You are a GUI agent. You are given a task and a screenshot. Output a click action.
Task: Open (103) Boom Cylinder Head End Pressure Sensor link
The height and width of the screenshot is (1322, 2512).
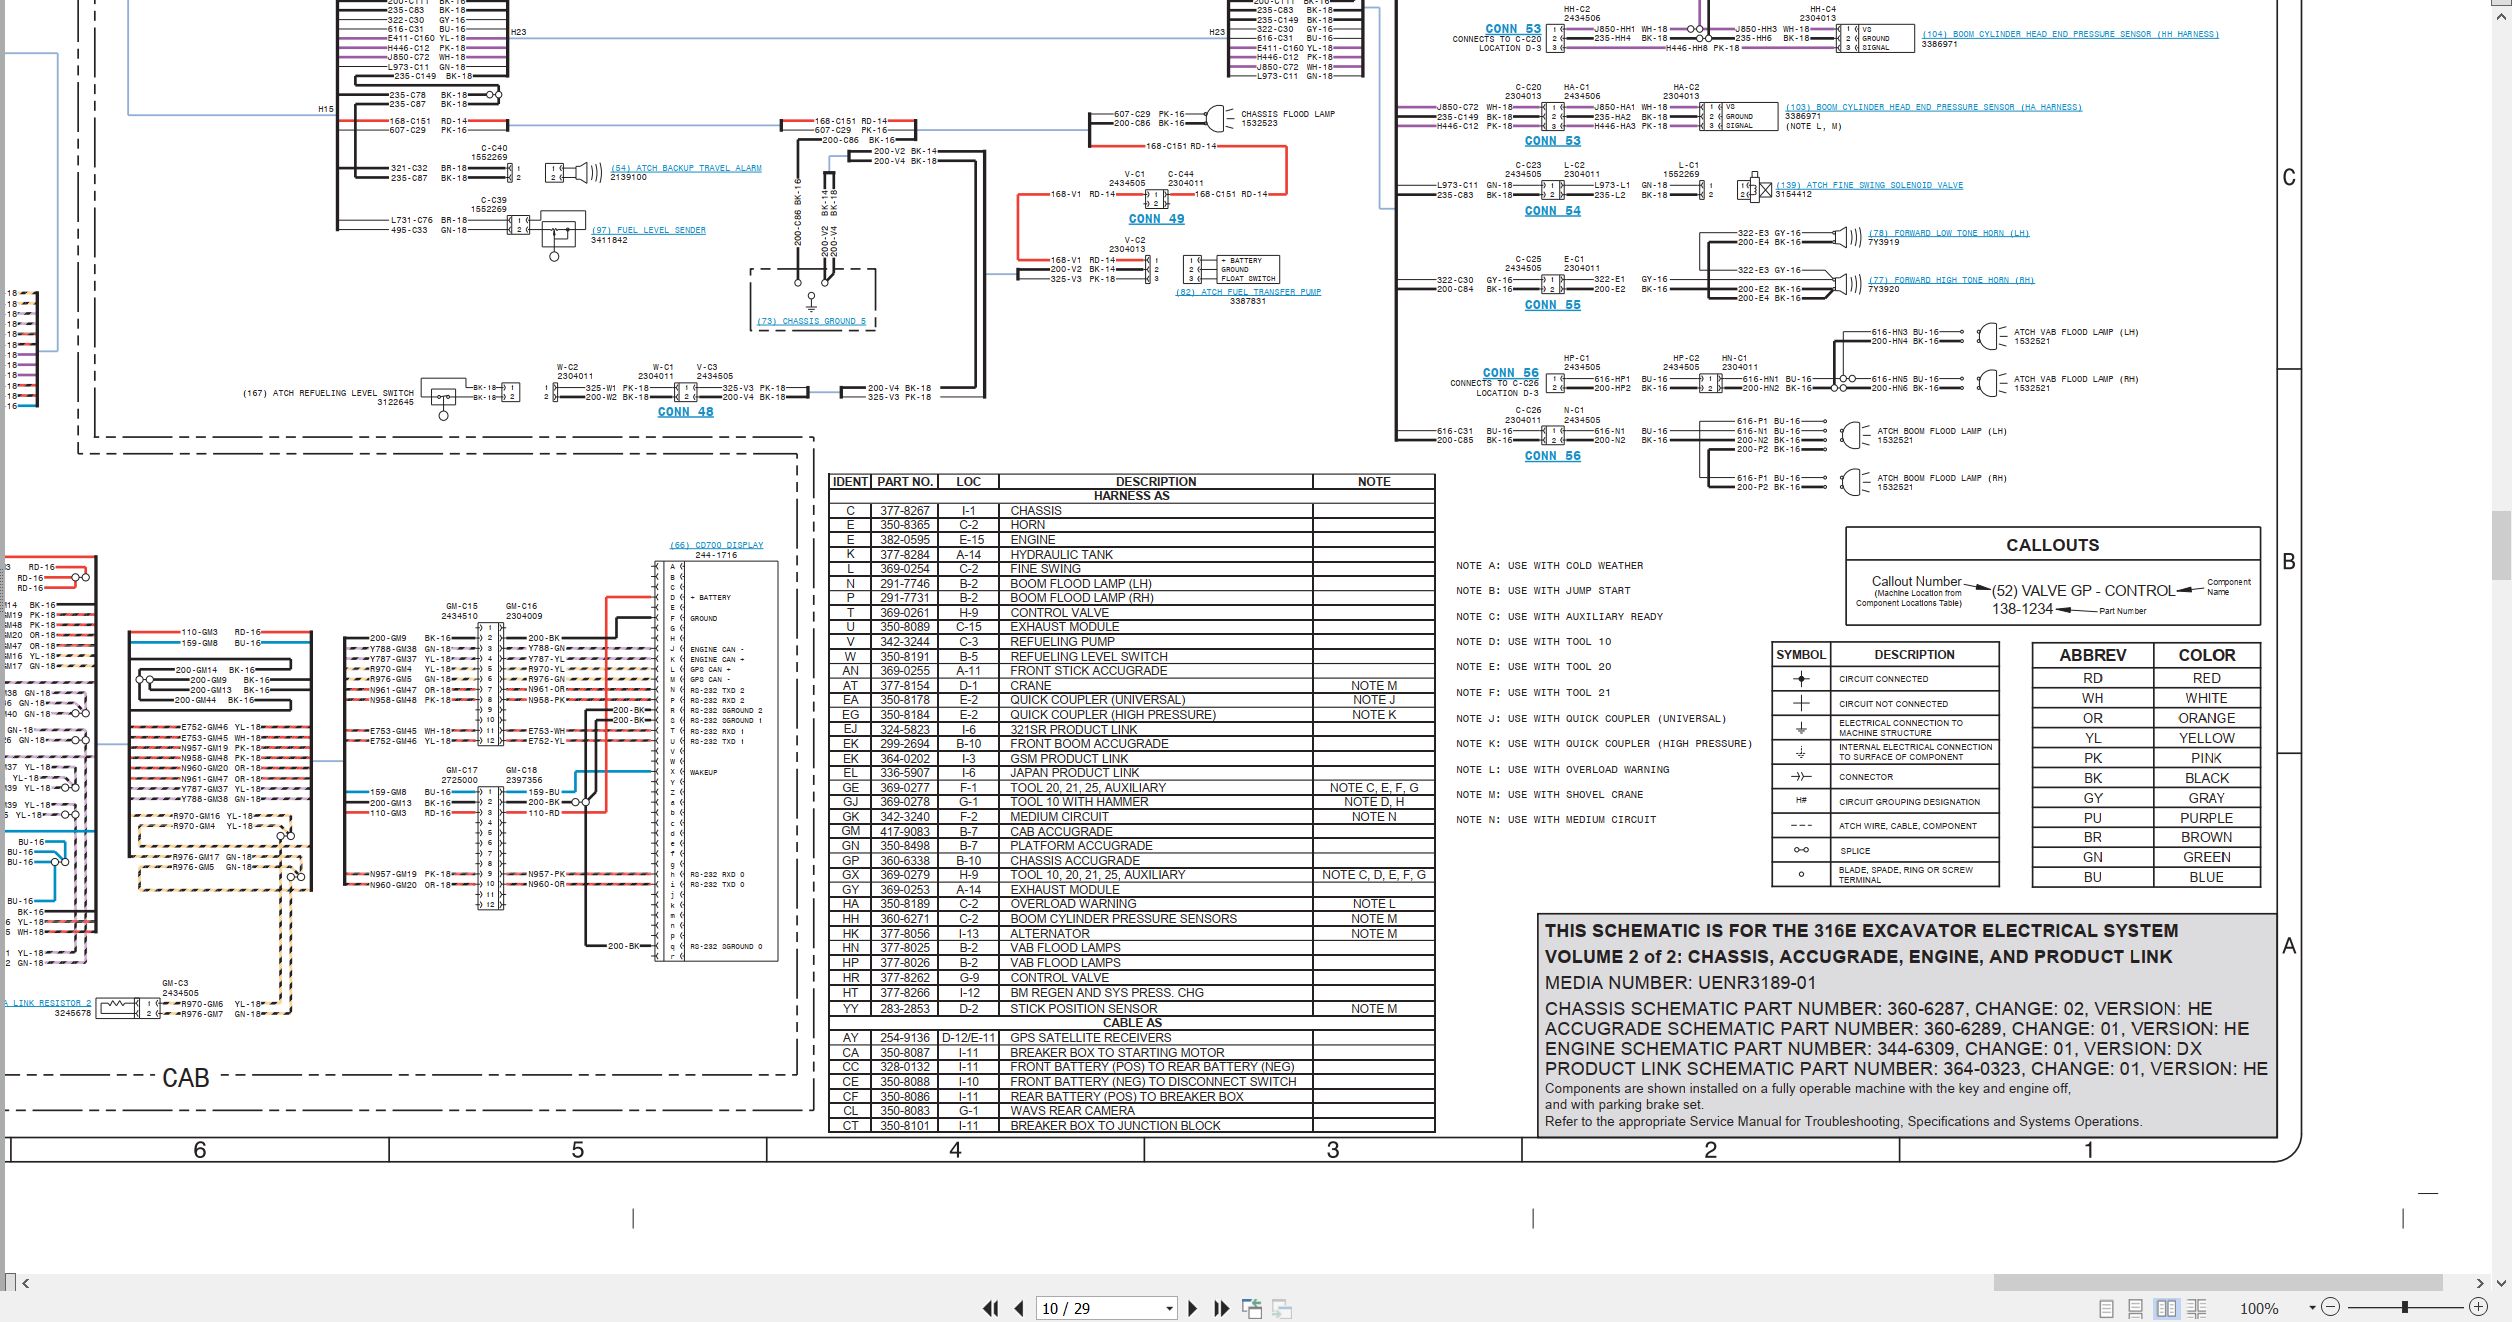1934,107
